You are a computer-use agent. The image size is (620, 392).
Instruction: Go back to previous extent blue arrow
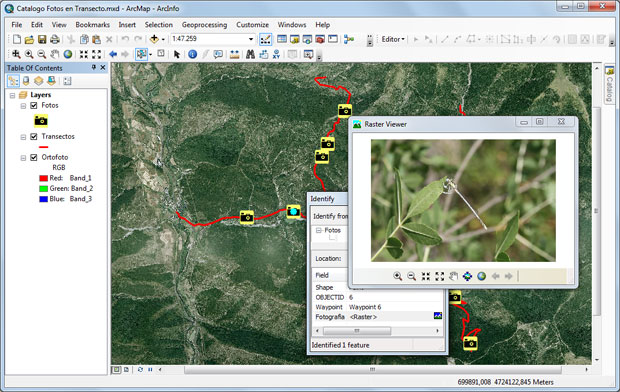113,54
